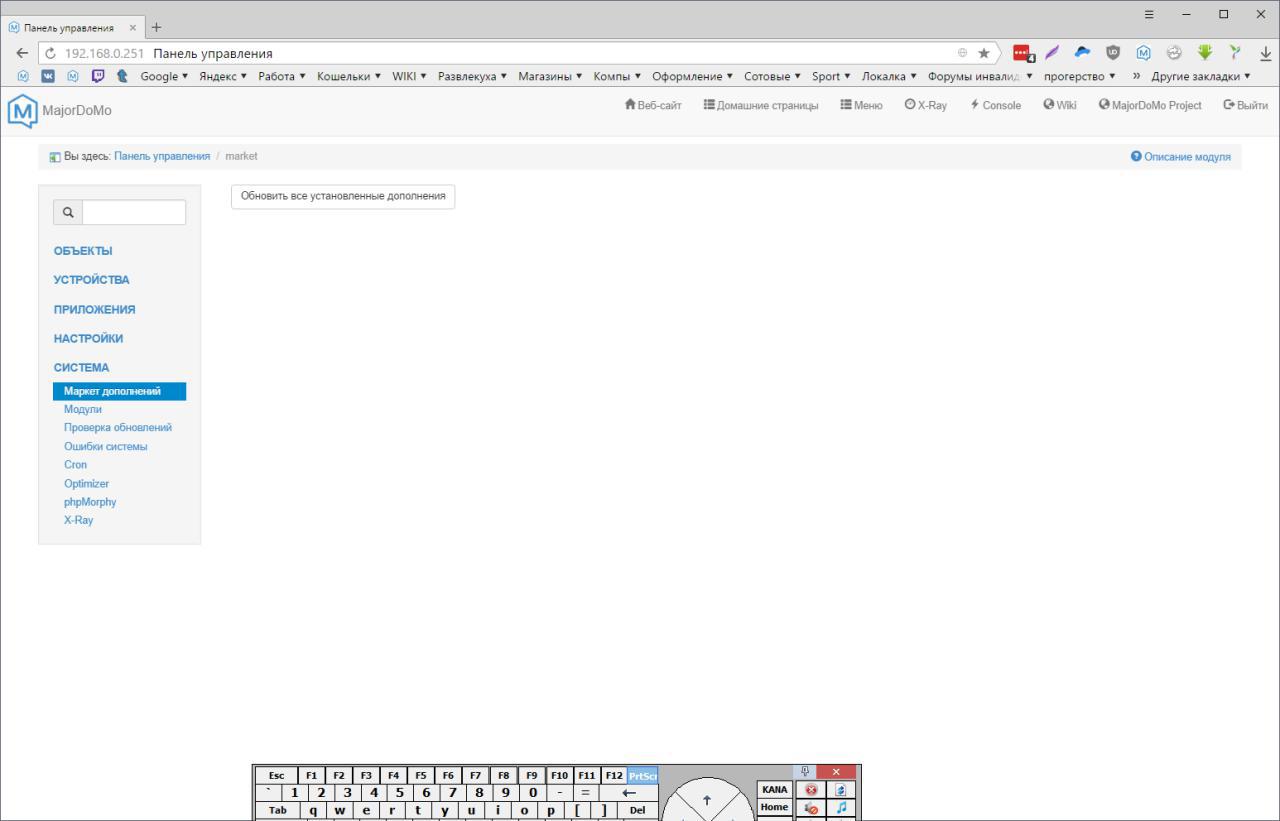1280x821 pixels.
Task: Focus the sidebar search input field
Action: pos(134,212)
